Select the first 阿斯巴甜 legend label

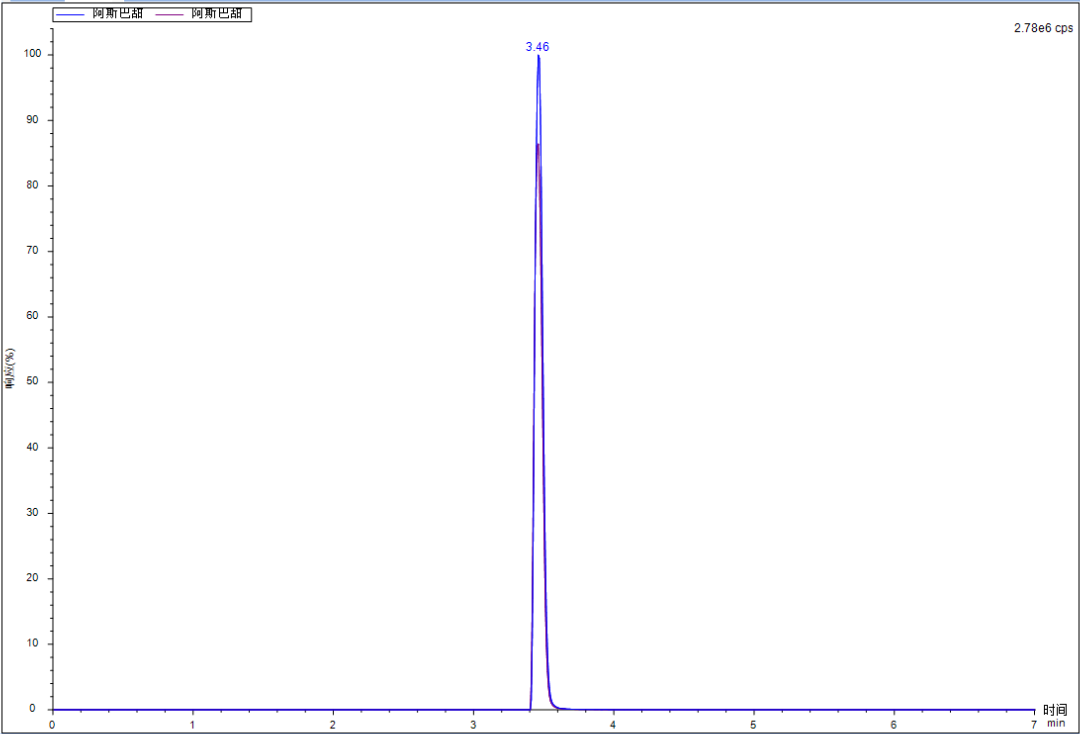pyautogui.click(x=117, y=15)
